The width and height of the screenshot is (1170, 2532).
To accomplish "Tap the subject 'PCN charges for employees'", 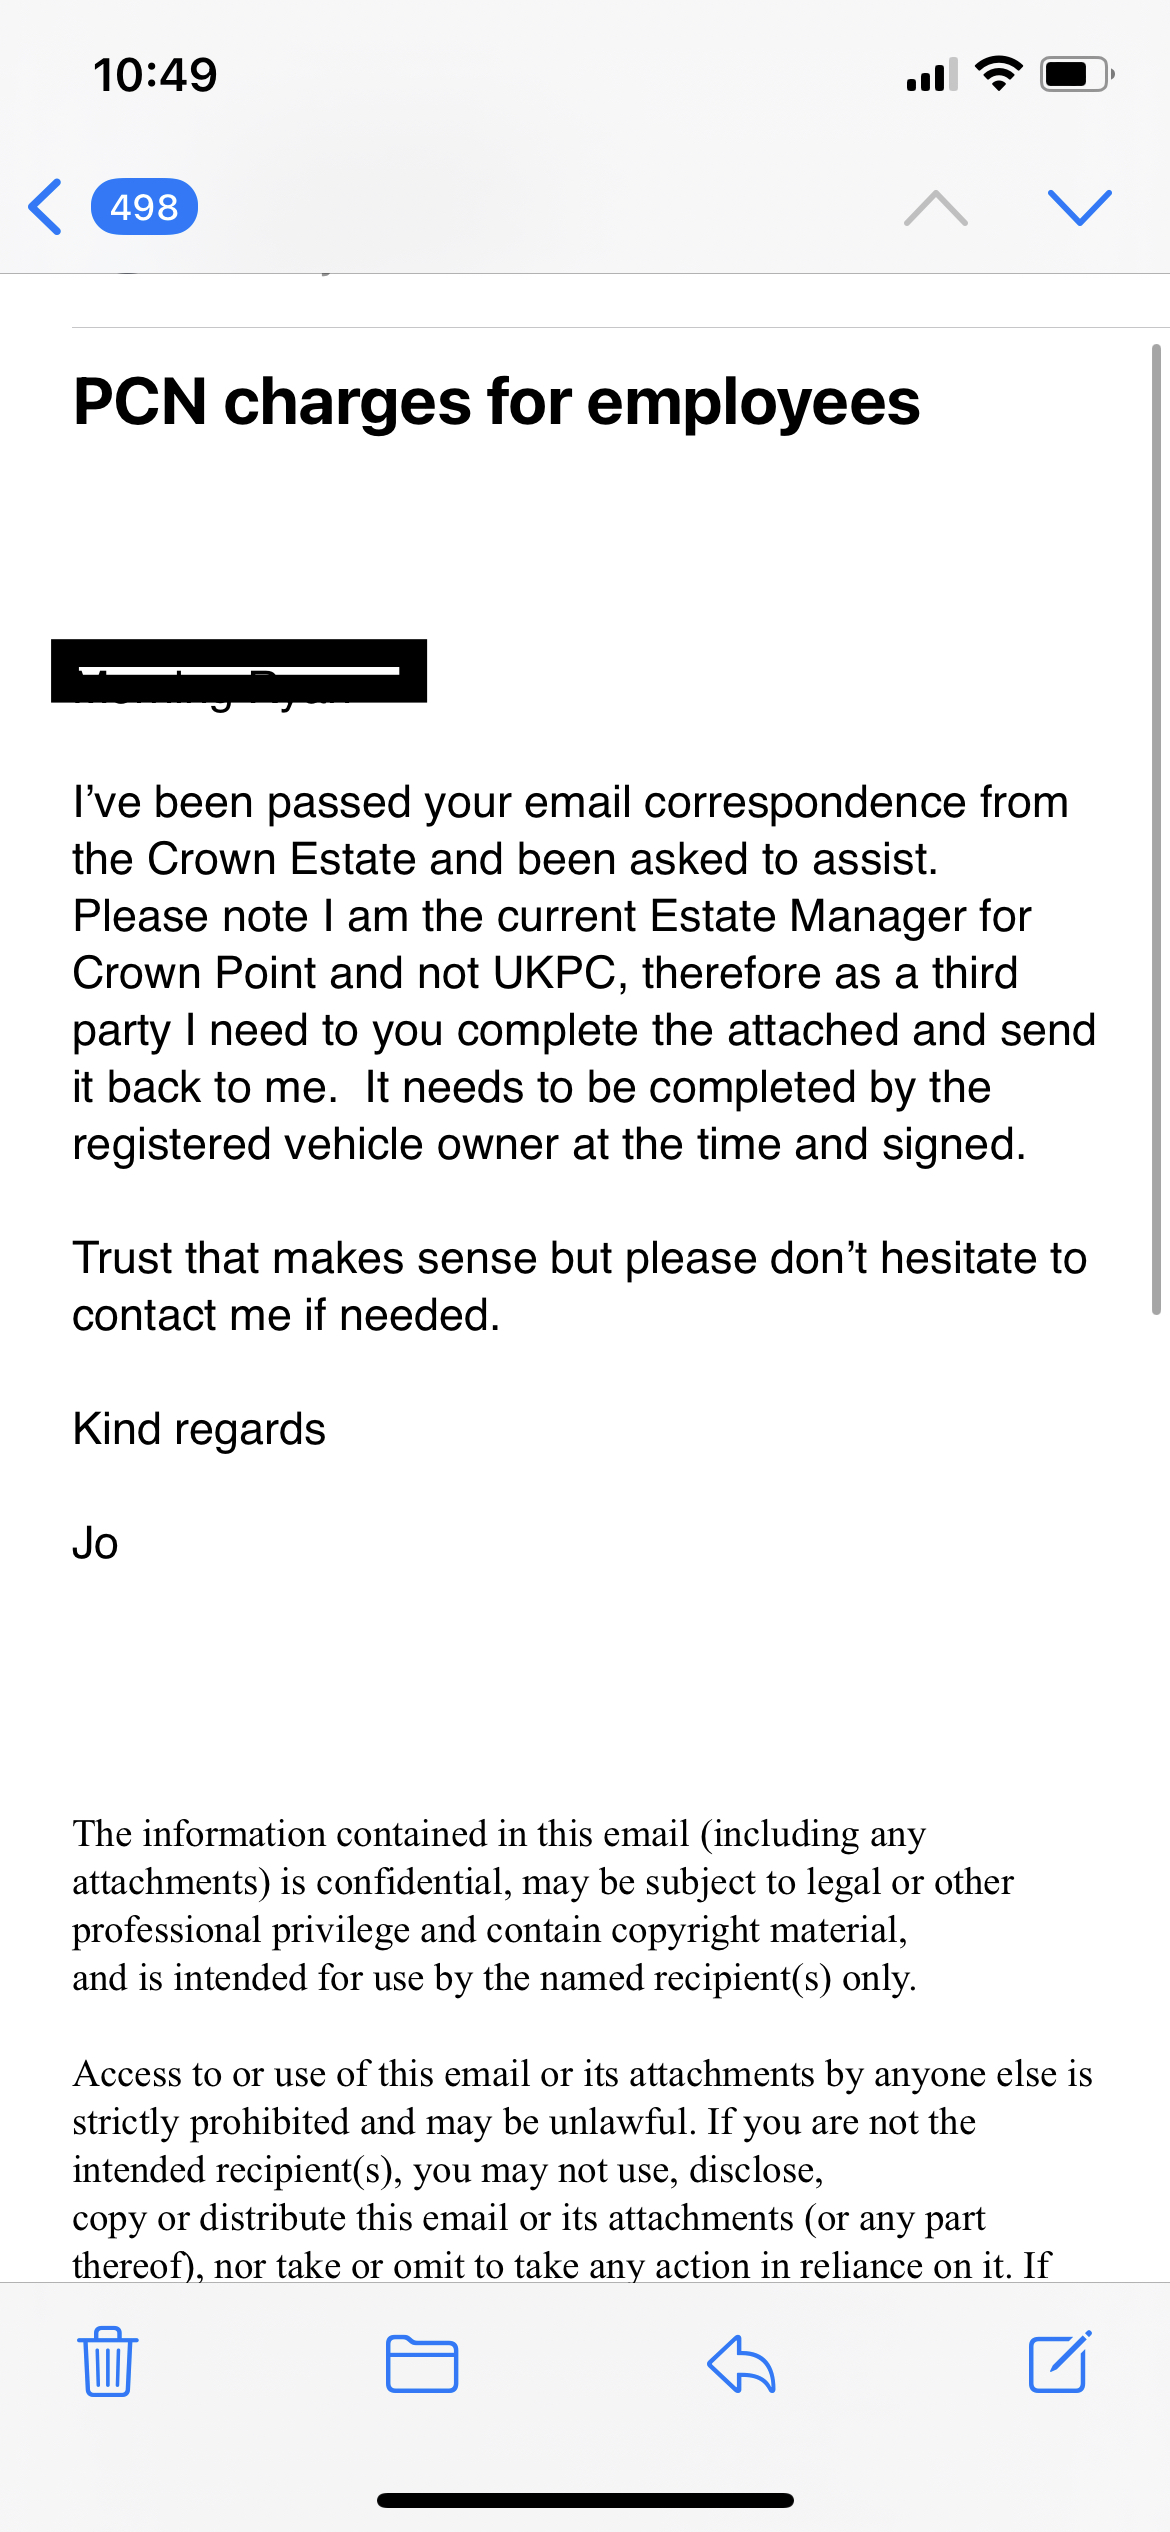I will [496, 402].
